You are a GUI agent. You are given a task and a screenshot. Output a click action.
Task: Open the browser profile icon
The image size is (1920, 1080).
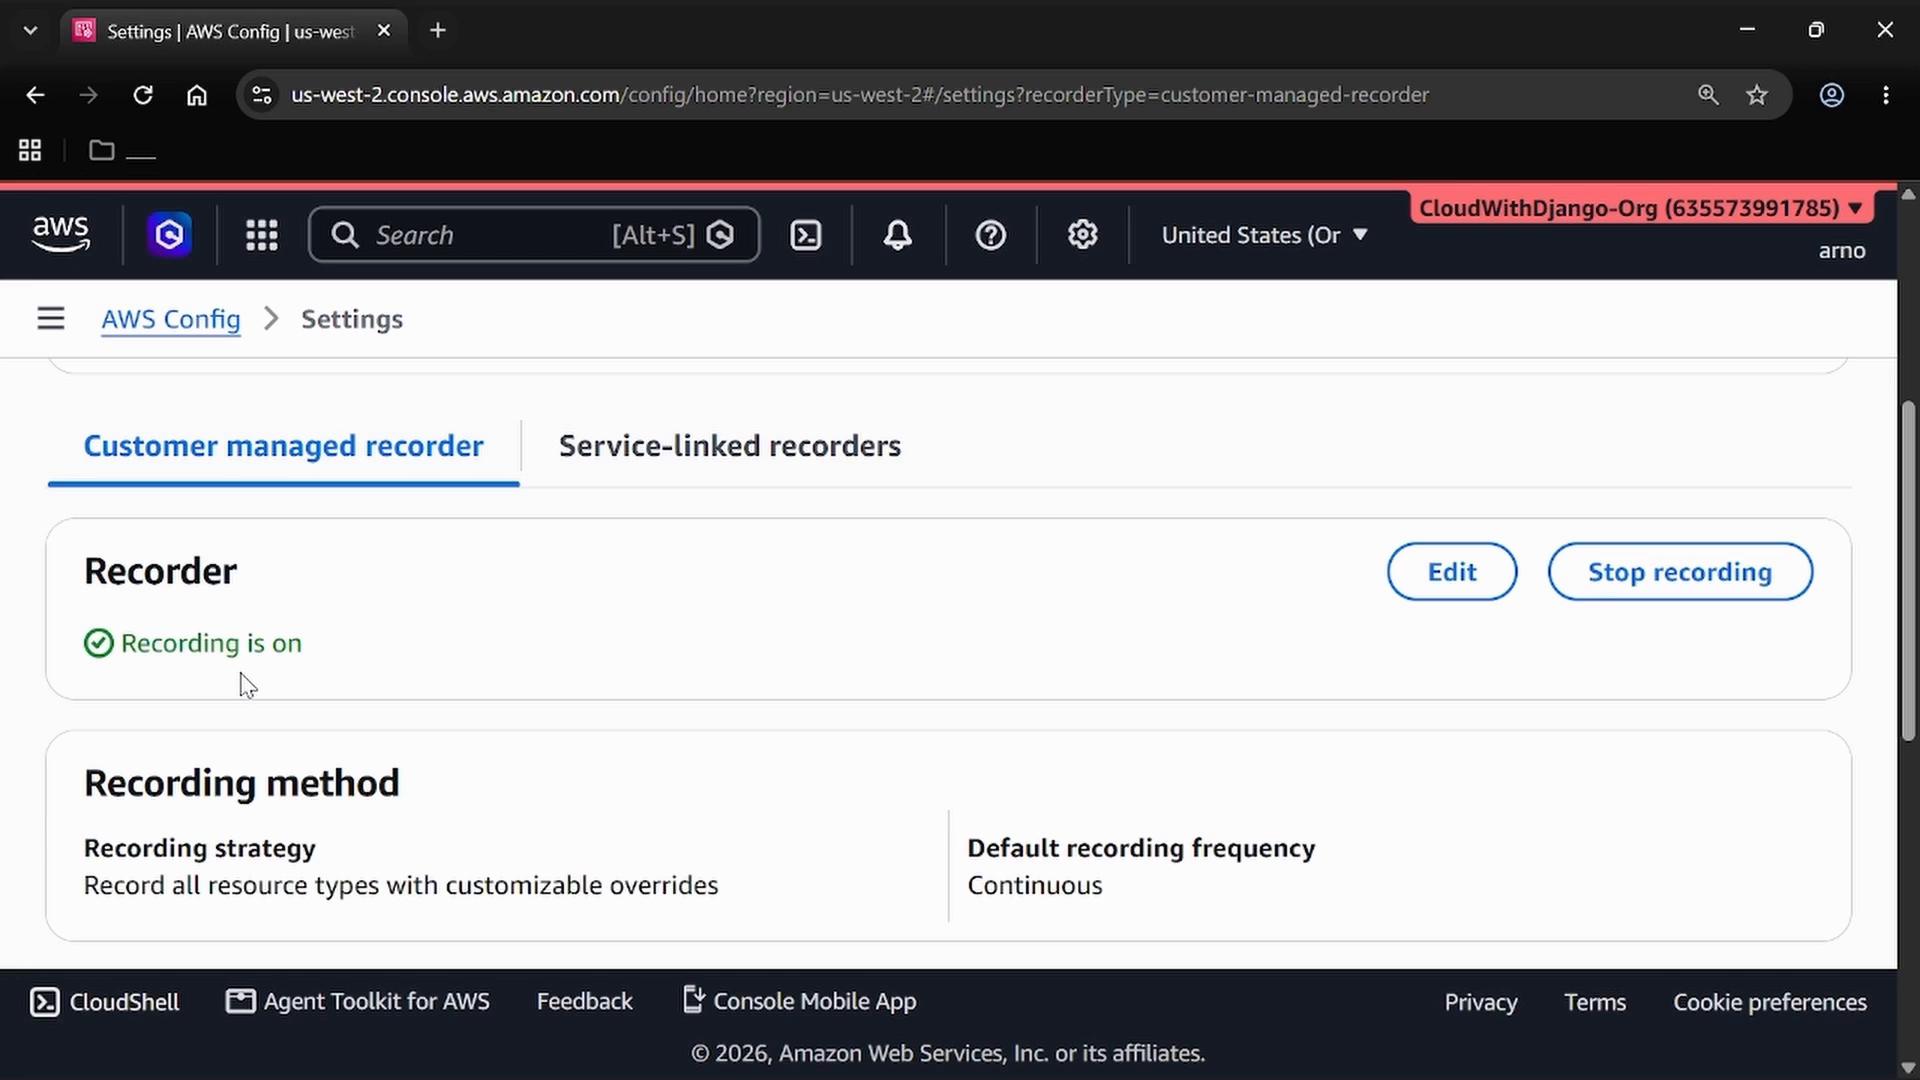coord(1831,95)
